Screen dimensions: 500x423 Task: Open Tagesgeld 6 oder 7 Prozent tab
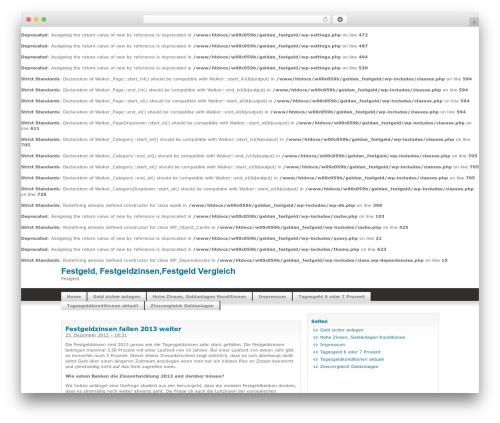click(x=331, y=296)
